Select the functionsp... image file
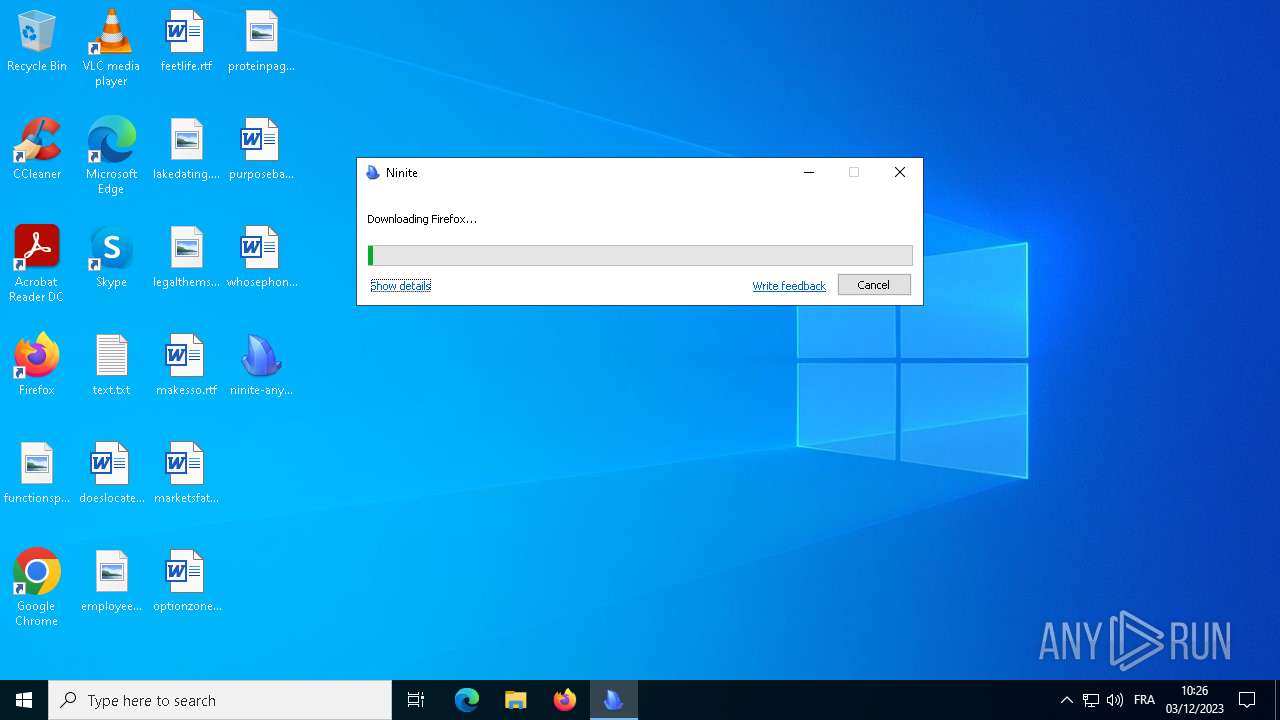1280x720 pixels. coord(37,473)
